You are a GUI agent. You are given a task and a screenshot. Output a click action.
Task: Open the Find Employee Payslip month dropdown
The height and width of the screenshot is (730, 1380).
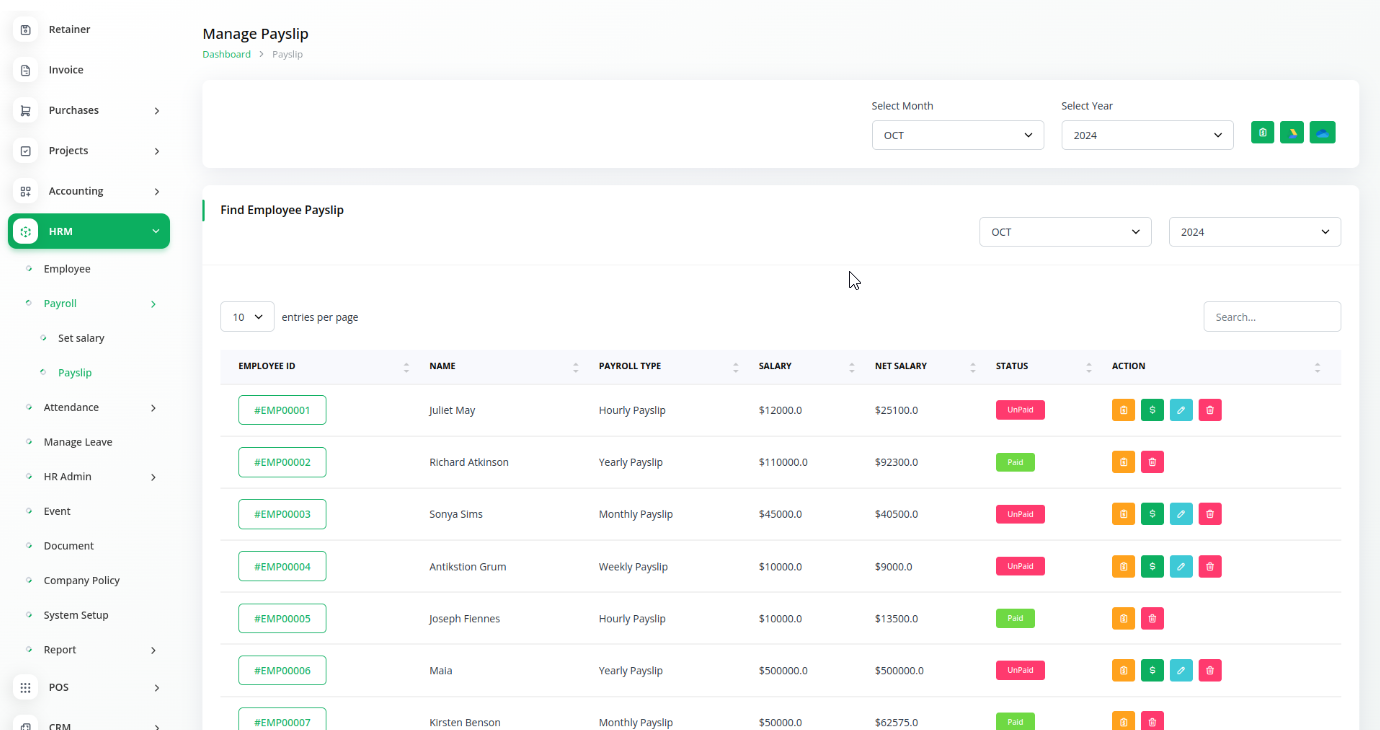click(x=1065, y=232)
